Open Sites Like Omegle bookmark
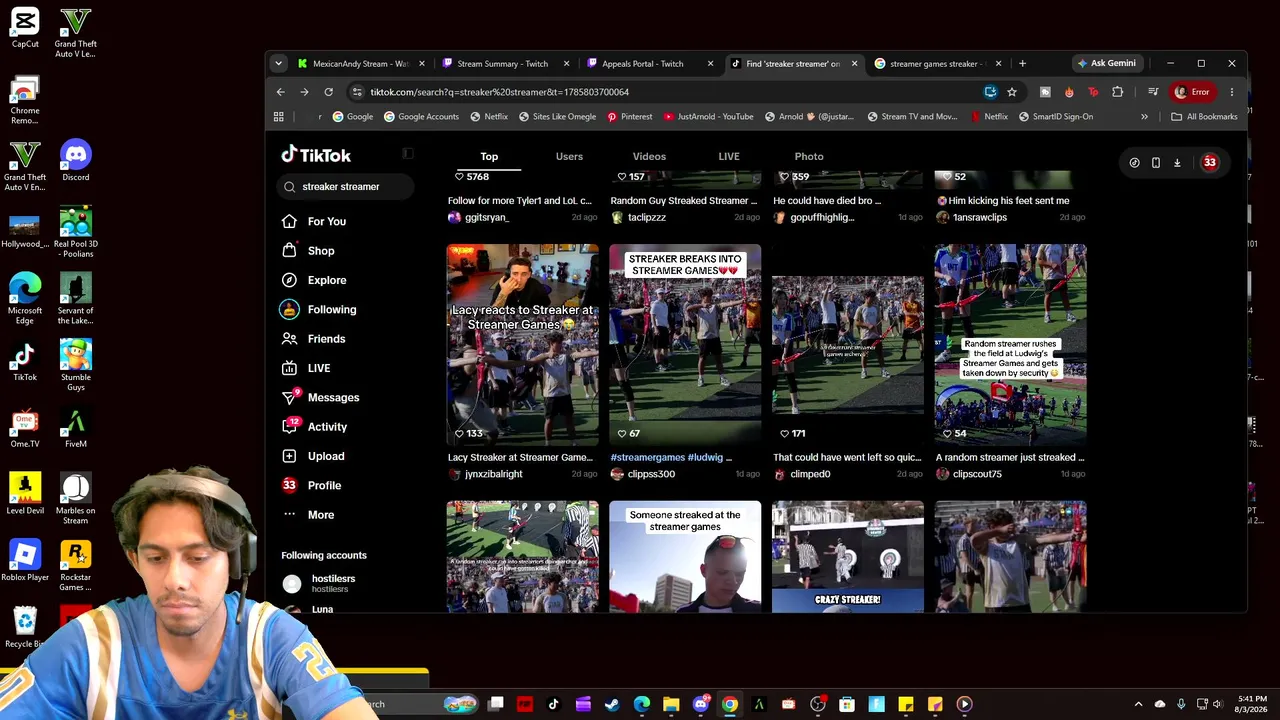1280x720 pixels. point(557,117)
